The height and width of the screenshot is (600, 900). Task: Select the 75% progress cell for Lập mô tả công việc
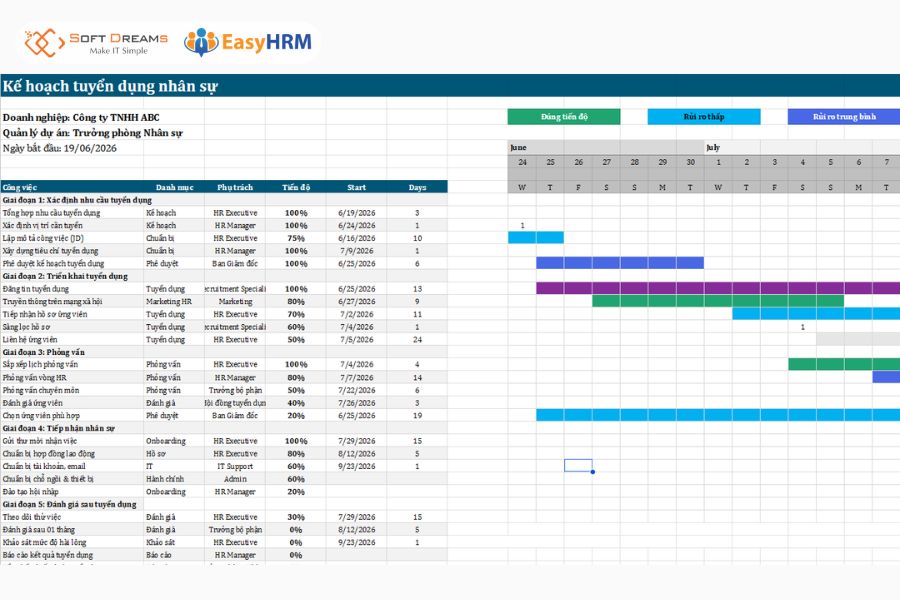(x=296, y=238)
